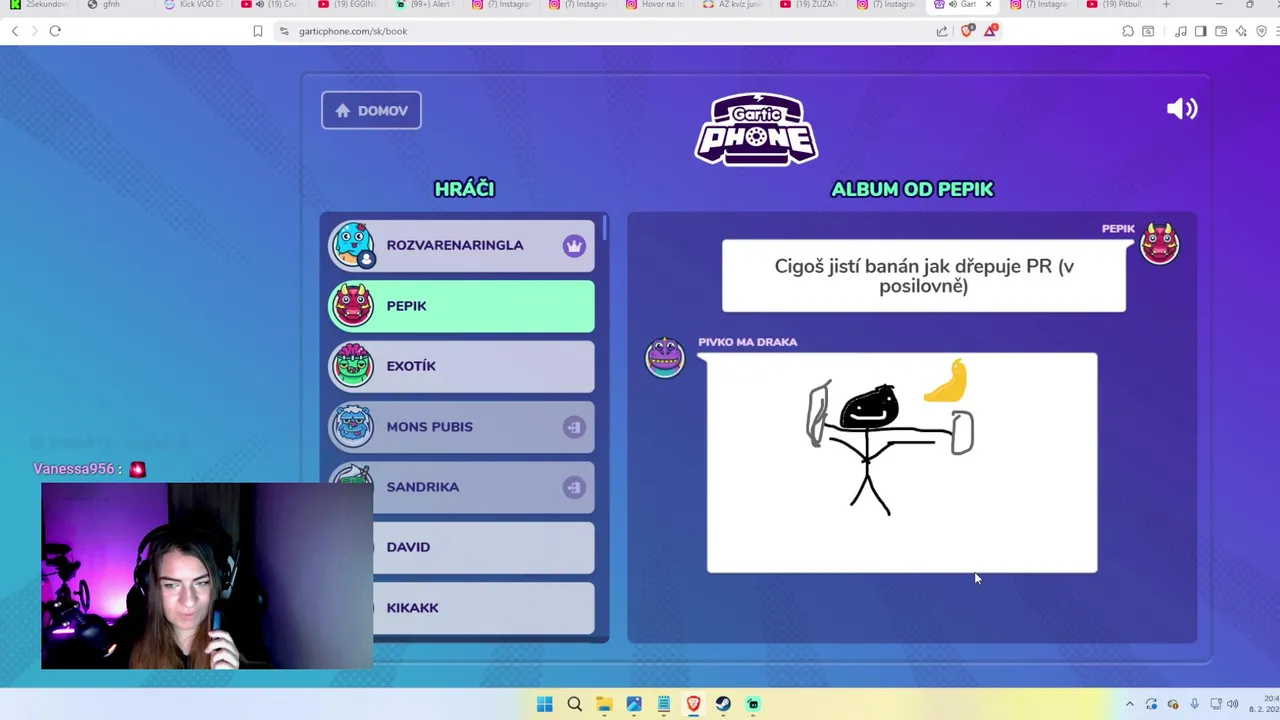Open the Brave Rewards triangle icon
Image resolution: width=1280 pixels, height=720 pixels.
click(x=990, y=31)
